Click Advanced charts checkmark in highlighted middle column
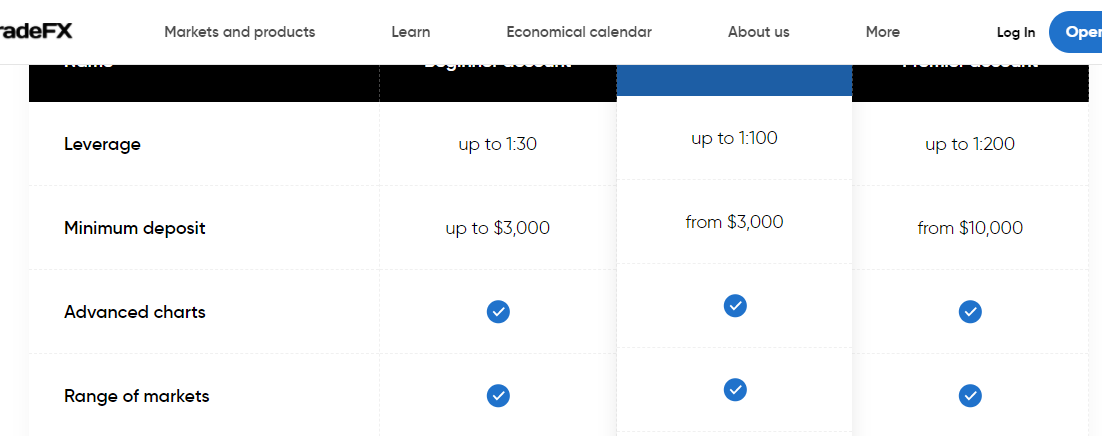1102x436 pixels. (x=734, y=305)
